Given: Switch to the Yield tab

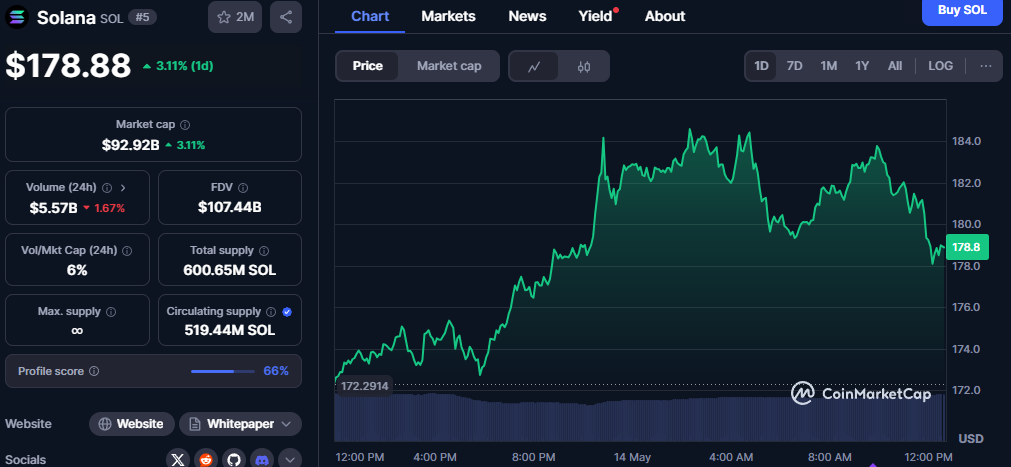Looking at the screenshot, I should 595,16.
